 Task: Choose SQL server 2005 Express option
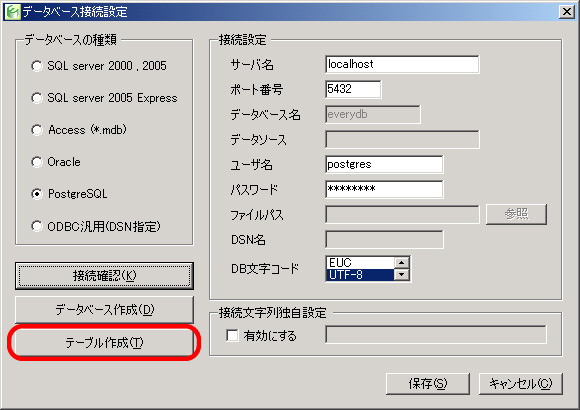[x=37, y=98]
